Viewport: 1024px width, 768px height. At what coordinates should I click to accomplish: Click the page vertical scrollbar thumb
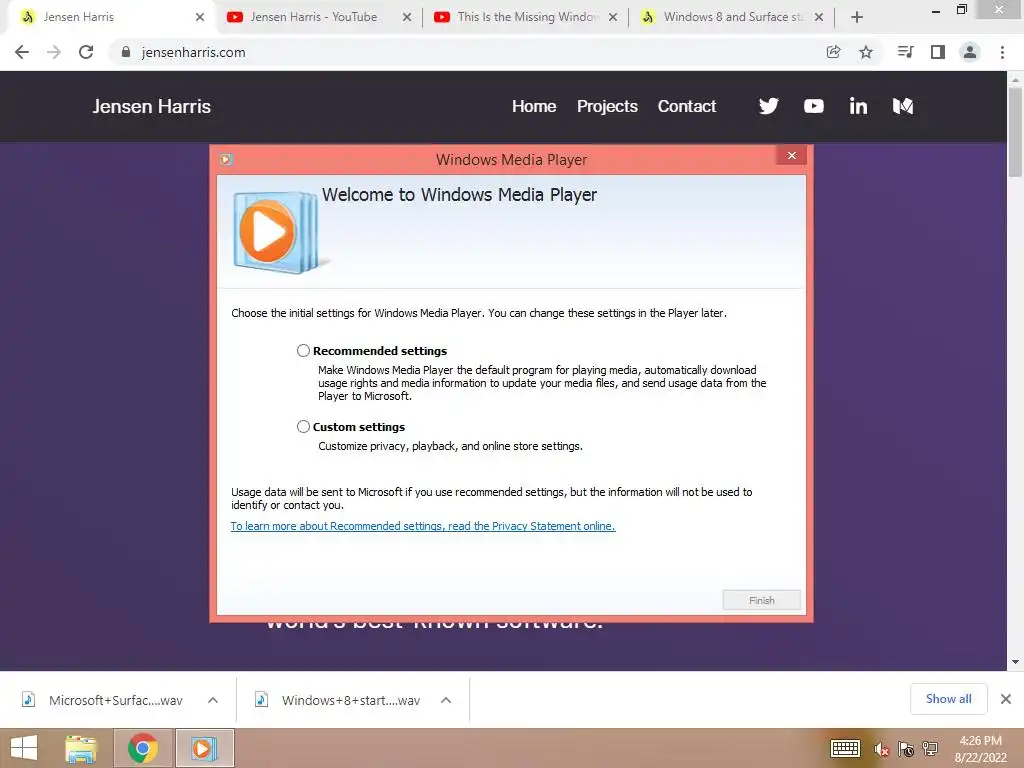[x=1015, y=132]
